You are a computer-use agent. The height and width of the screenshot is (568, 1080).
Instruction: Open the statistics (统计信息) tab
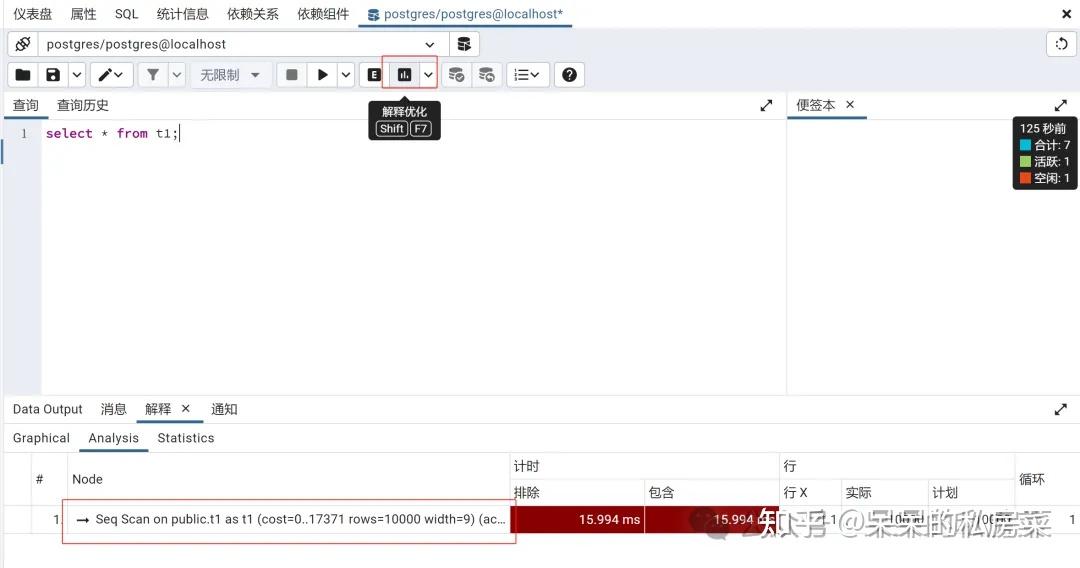pos(183,14)
